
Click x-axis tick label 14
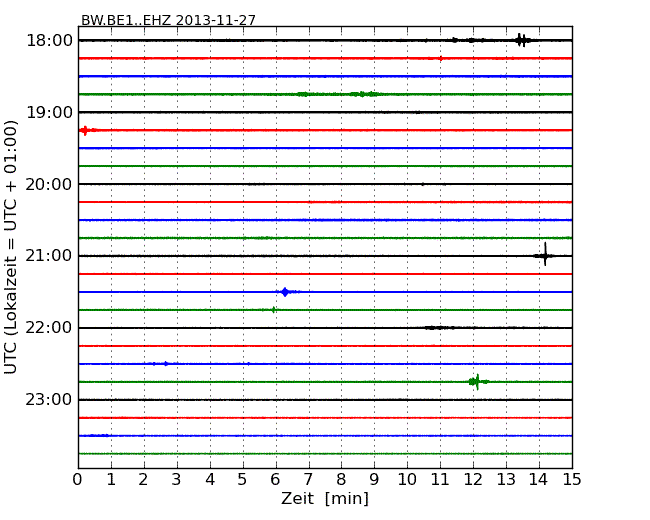click(x=539, y=480)
